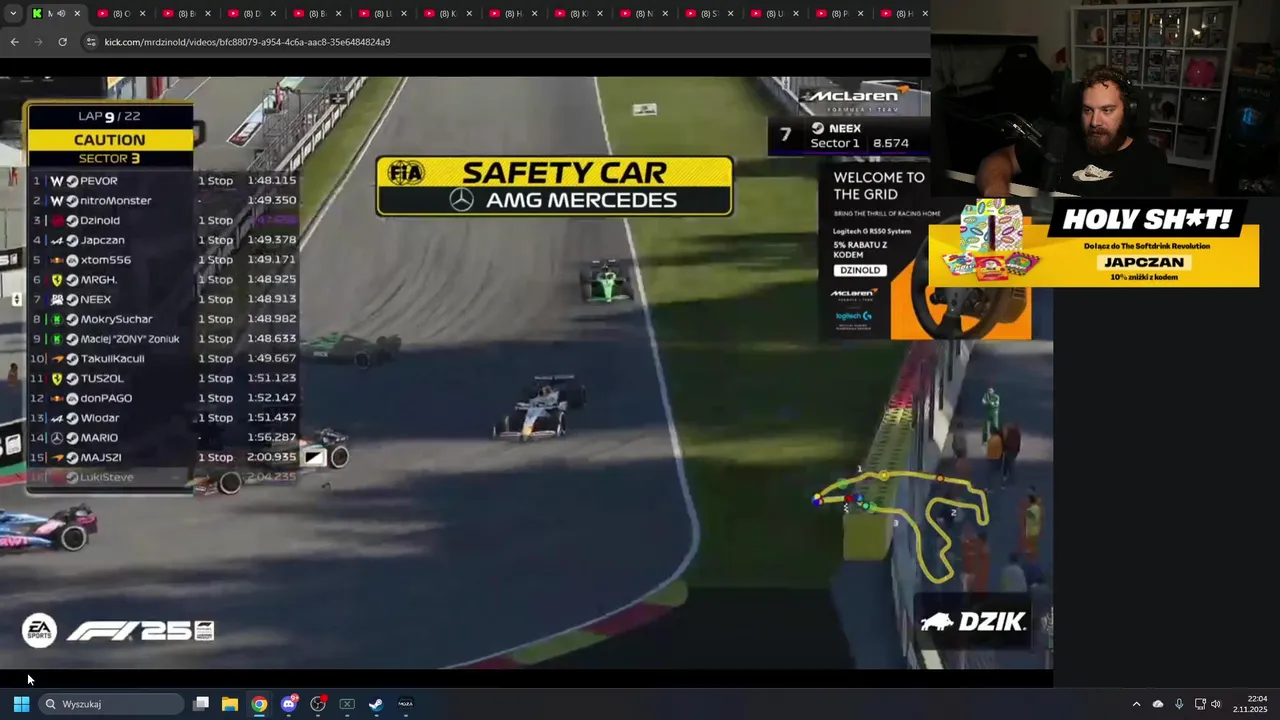This screenshot has height=720, width=1280.
Task: Open Task View from the taskbar
Action: pyautogui.click(x=201, y=704)
